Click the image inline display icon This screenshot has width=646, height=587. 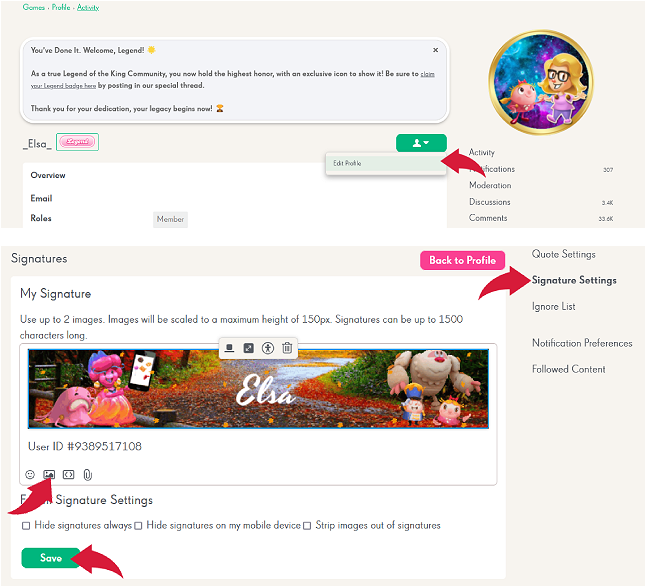click(229, 348)
